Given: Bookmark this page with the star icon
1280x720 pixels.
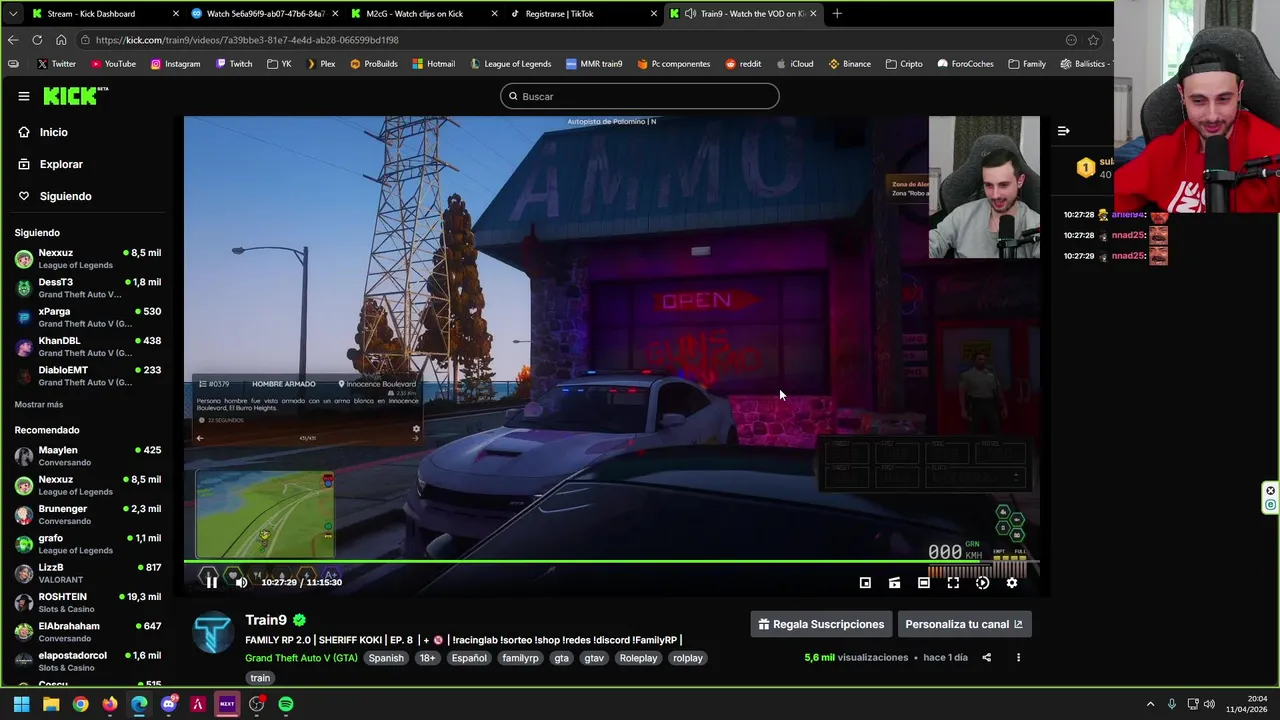Looking at the screenshot, I should point(1093,40).
